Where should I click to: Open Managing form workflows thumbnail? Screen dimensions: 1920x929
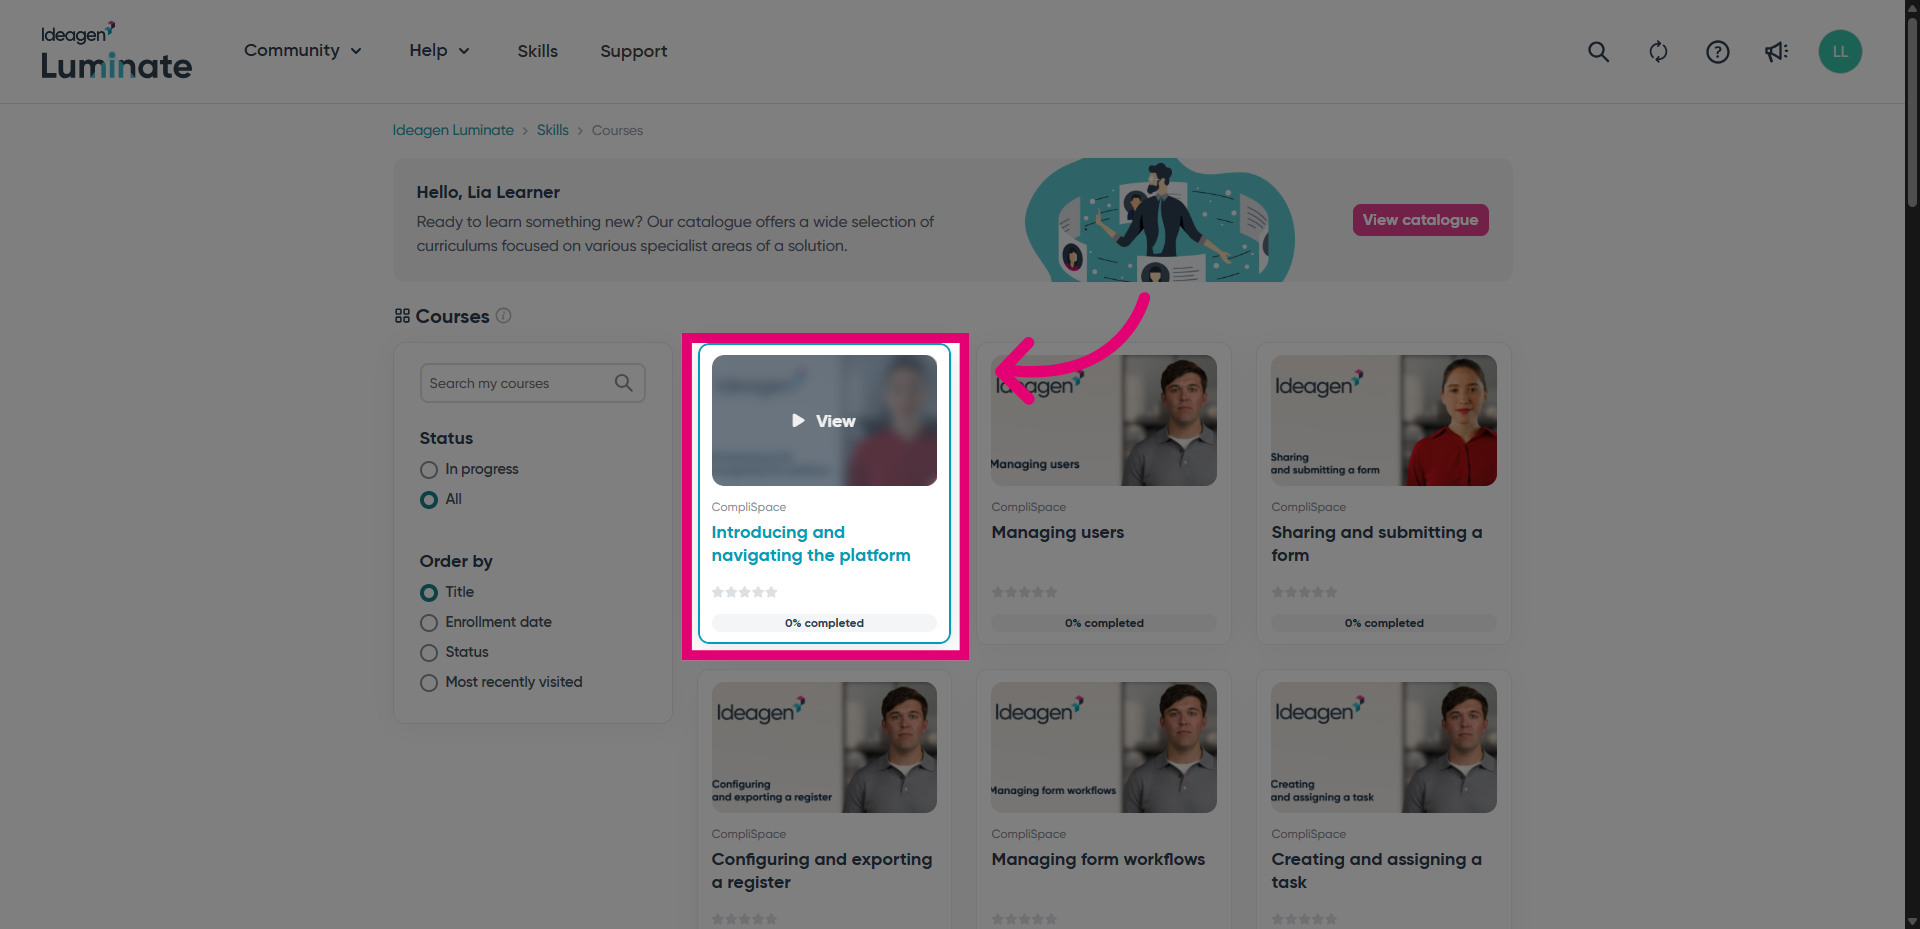click(x=1104, y=748)
